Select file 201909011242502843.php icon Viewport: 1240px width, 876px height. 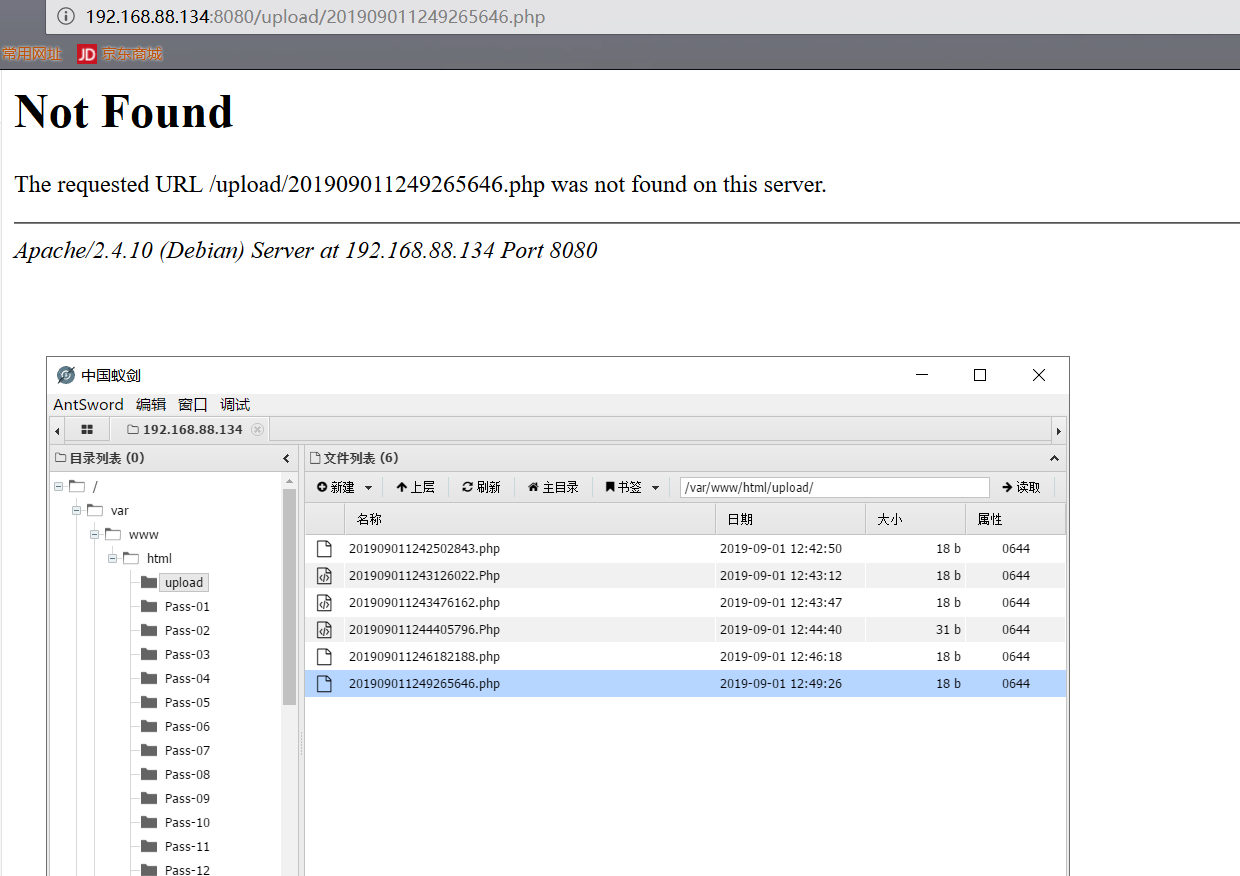(323, 548)
